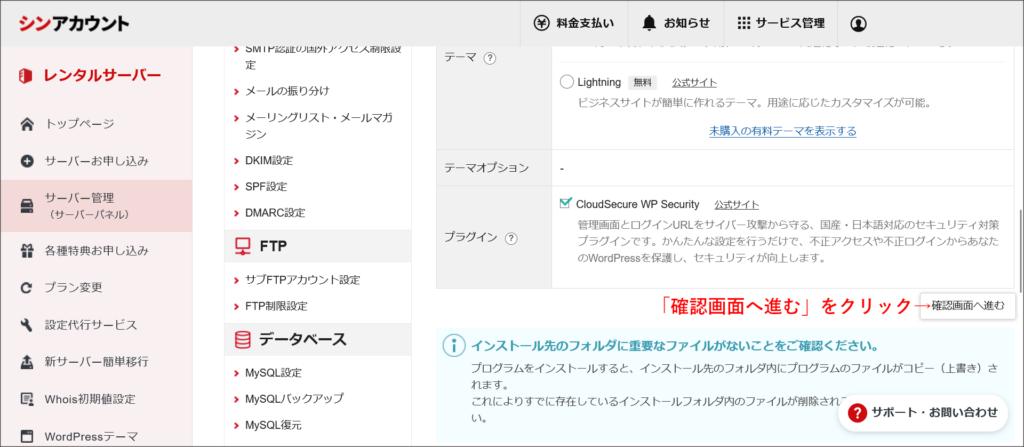The width and height of the screenshot is (1024, 447).
Task: Select the Lightning theme radio button
Action: pyautogui.click(x=567, y=82)
